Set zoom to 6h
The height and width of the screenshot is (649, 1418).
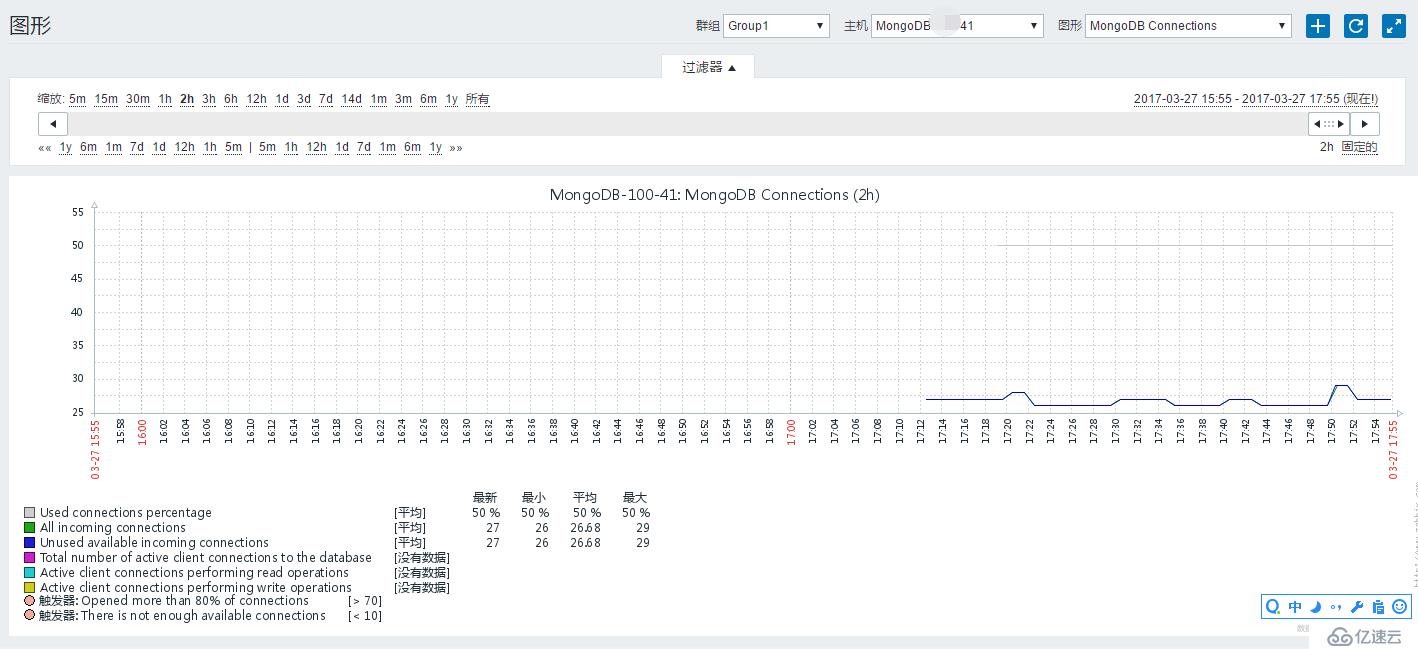pos(231,99)
